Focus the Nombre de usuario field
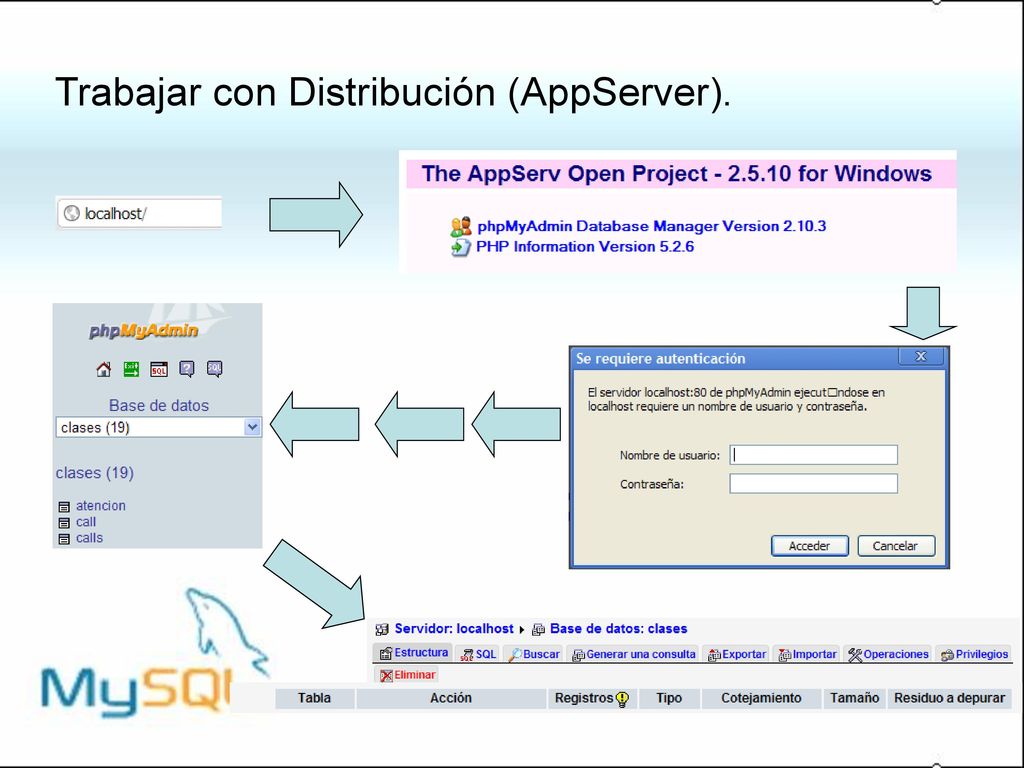Screen dimensions: 1024x768 tap(814, 455)
